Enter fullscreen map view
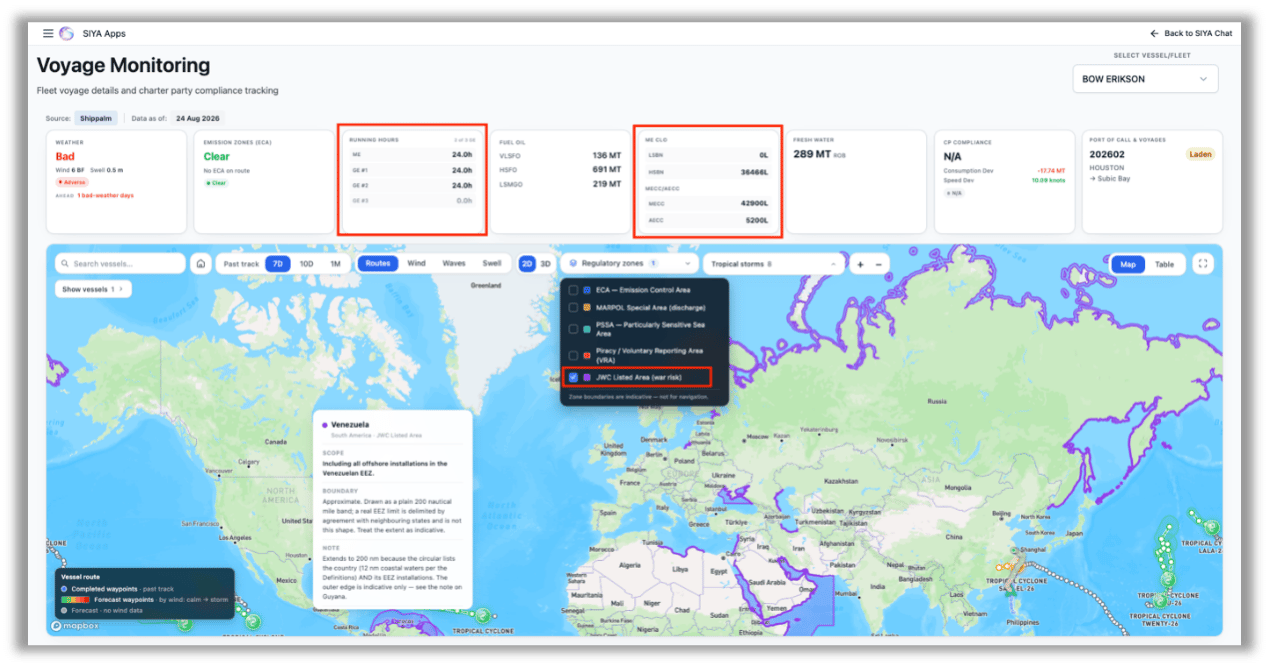 [1203, 264]
